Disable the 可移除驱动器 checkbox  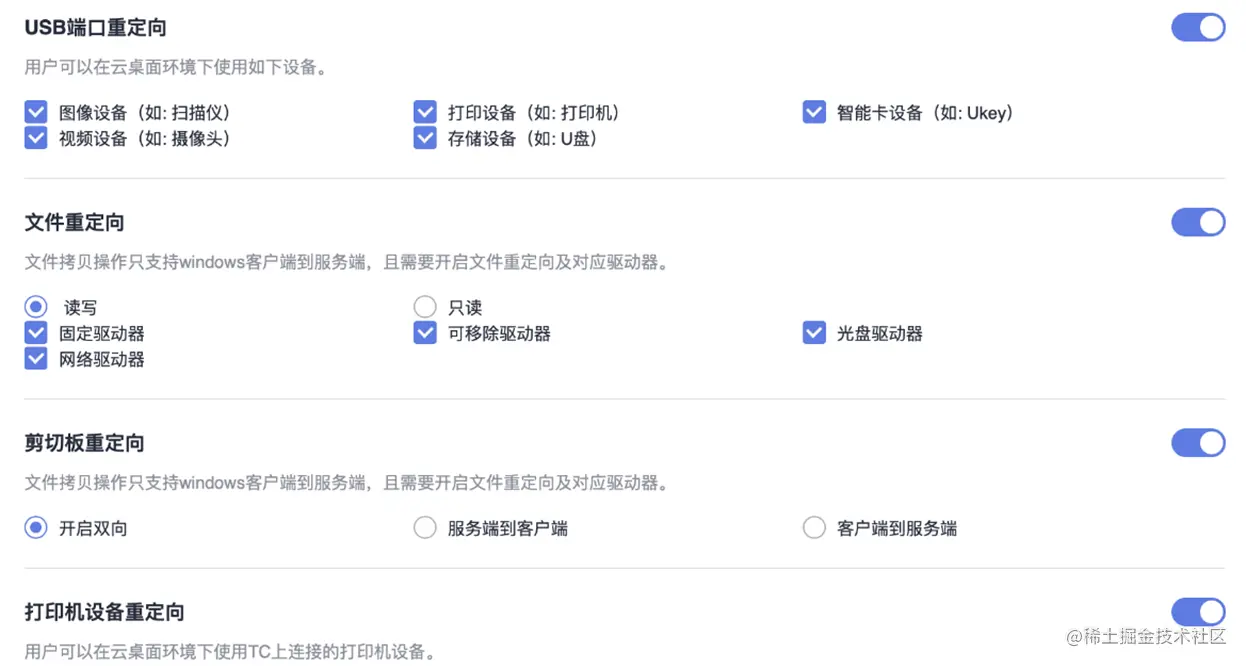point(425,333)
